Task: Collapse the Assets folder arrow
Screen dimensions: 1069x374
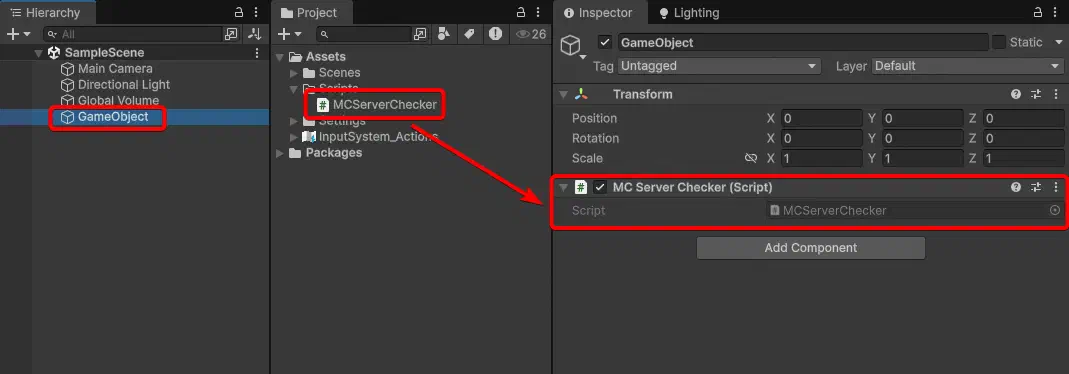Action: point(280,57)
